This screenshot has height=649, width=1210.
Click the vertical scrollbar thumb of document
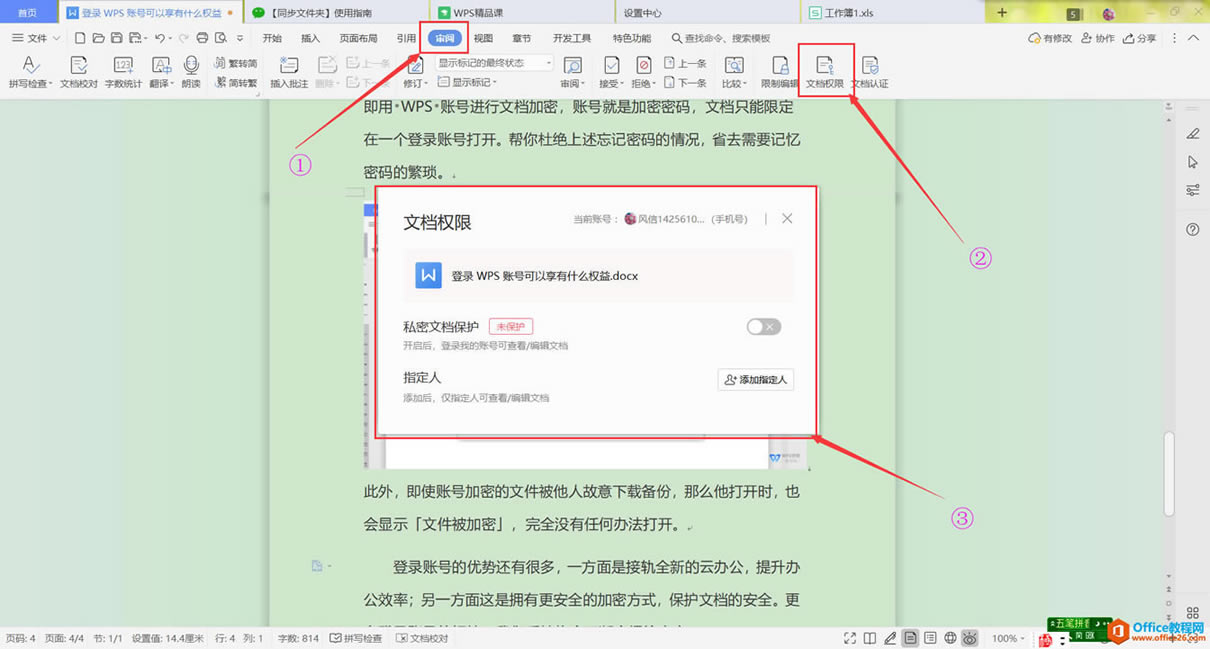[x=1169, y=474]
